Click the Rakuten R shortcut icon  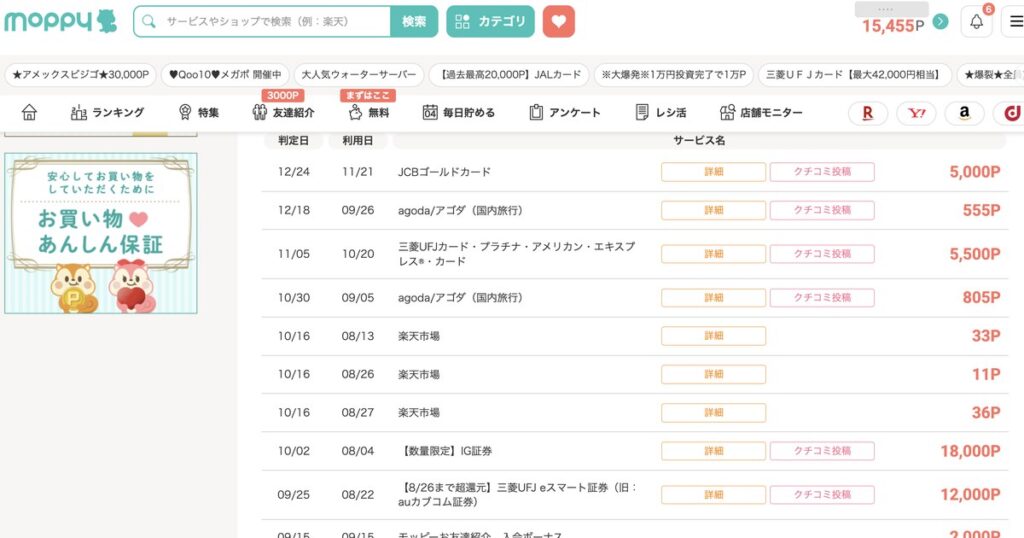867,114
